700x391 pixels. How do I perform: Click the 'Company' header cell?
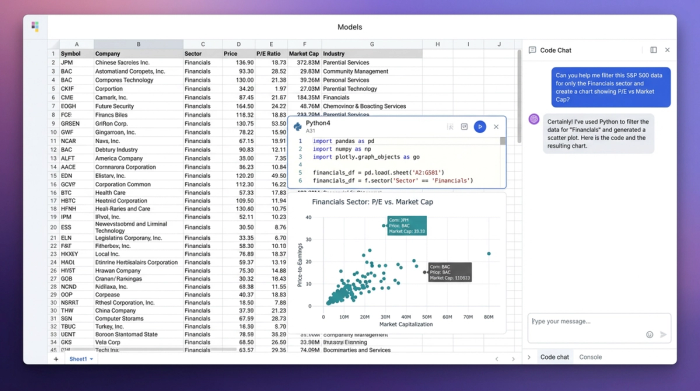point(138,54)
